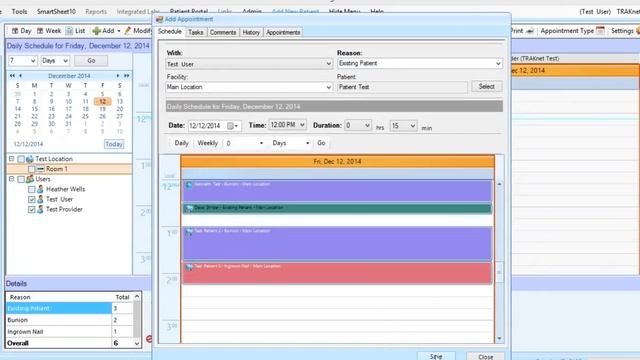The height and width of the screenshot is (360, 640).
Task: Click Today button under mini calendar
Action: click(x=114, y=144)
